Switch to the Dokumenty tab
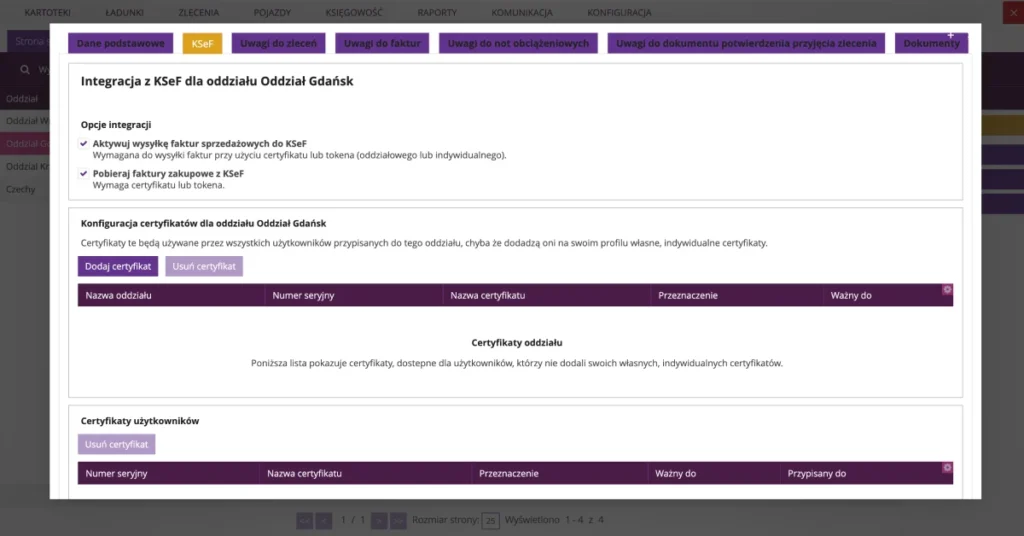The height and width of the screenshot is (536, 1024). (931, 43)
